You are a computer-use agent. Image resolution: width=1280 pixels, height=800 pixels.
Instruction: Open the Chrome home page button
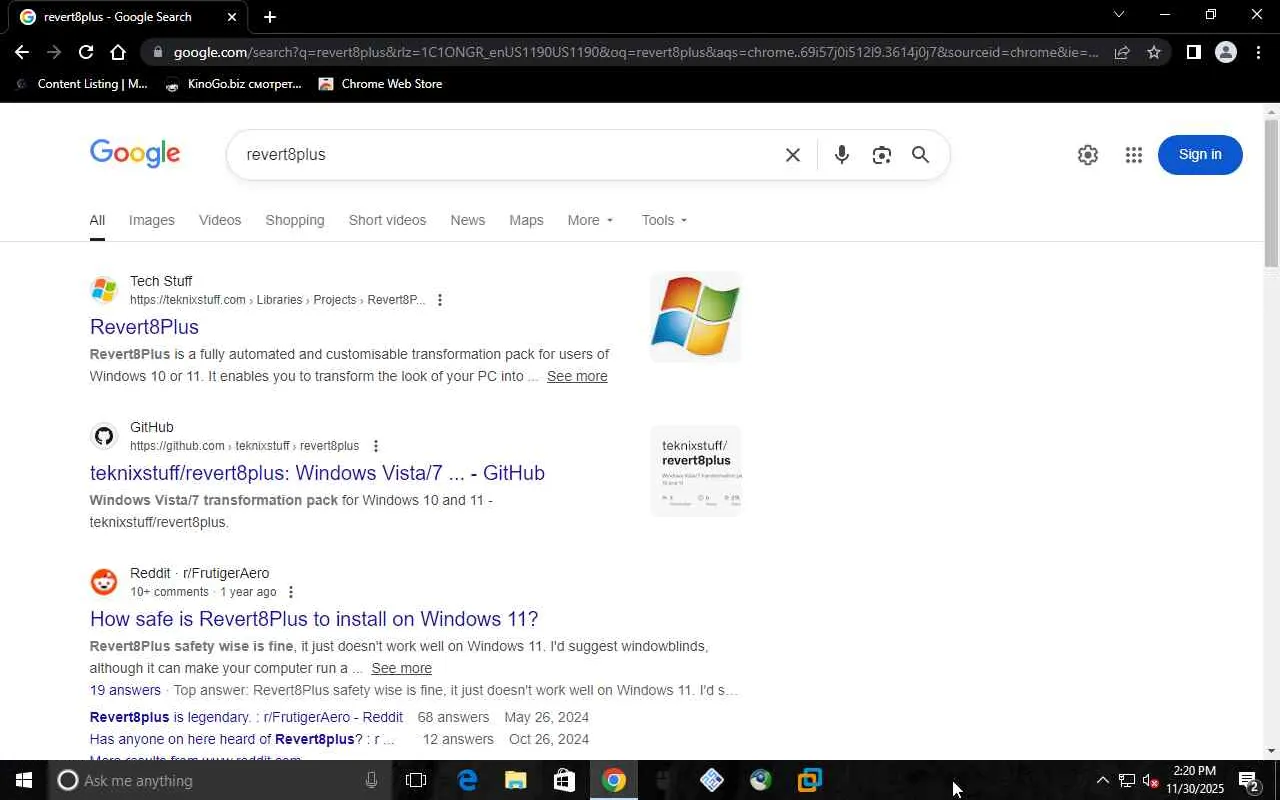coord(118,52)
